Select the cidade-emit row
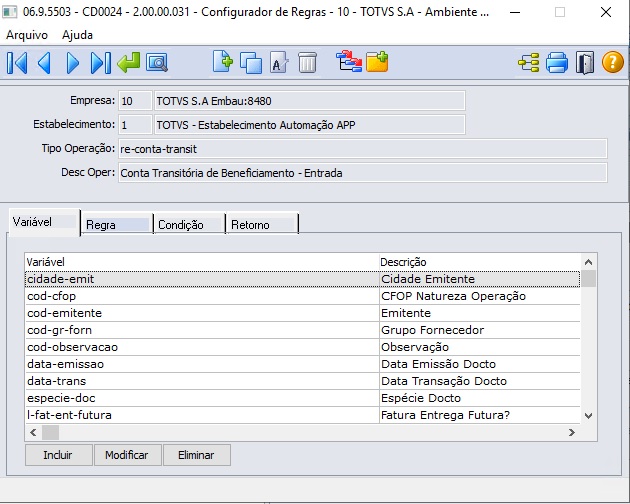Viewport: 630px width, 504px height. pos(303,279)
